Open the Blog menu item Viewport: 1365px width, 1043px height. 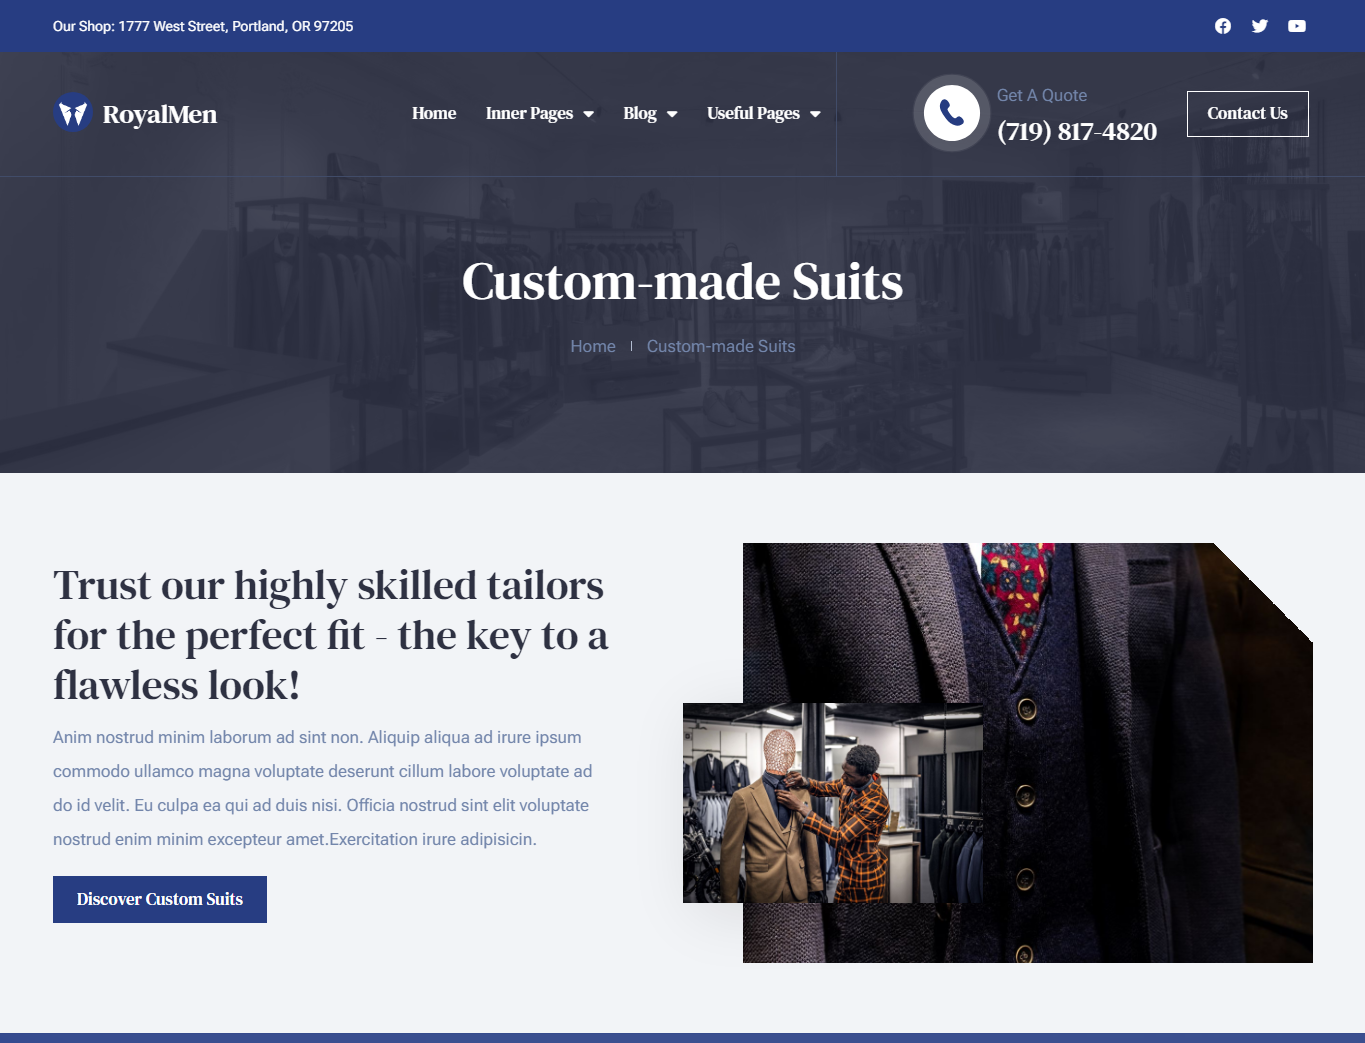pyautogui.click(x=640, y=113)
